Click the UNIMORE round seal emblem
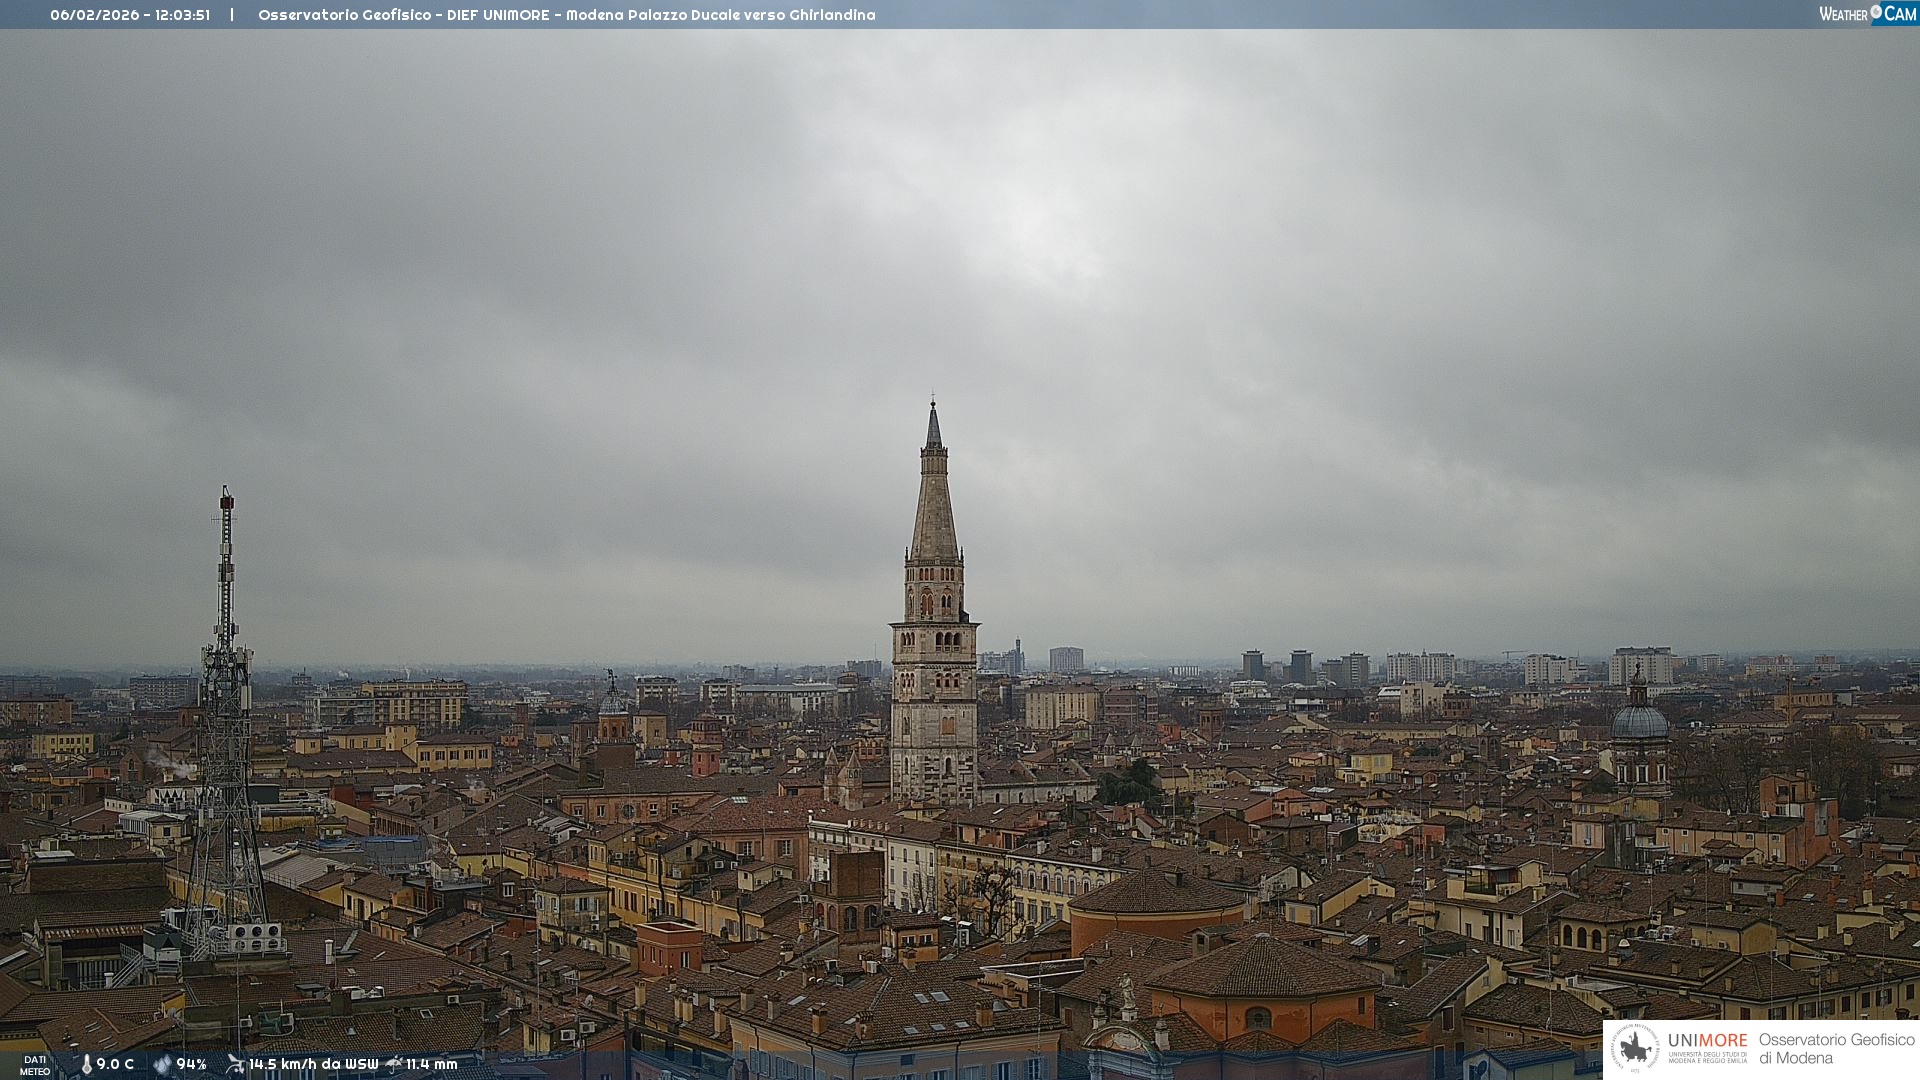 [x=1635, y=1048]
